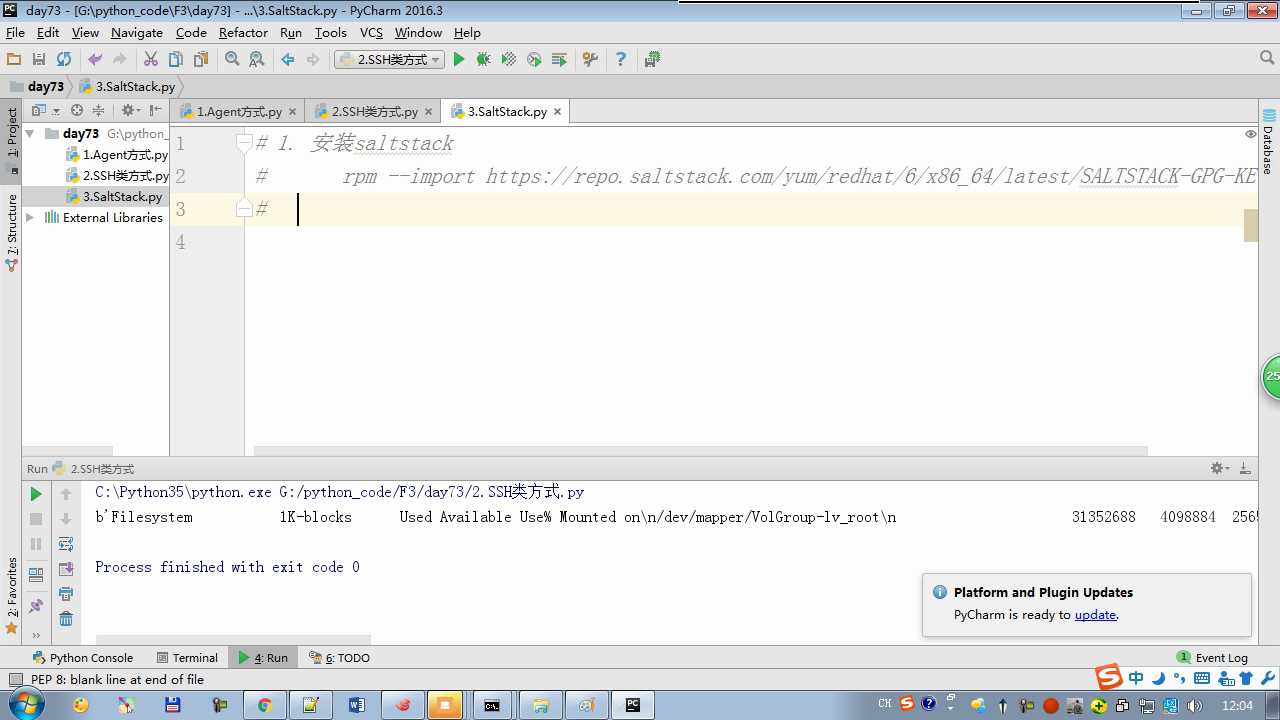This screenshot has width=1280, height=720.
Task: Close the 1.Agent方式.py editor tab
Action: (x=292, y=112)
